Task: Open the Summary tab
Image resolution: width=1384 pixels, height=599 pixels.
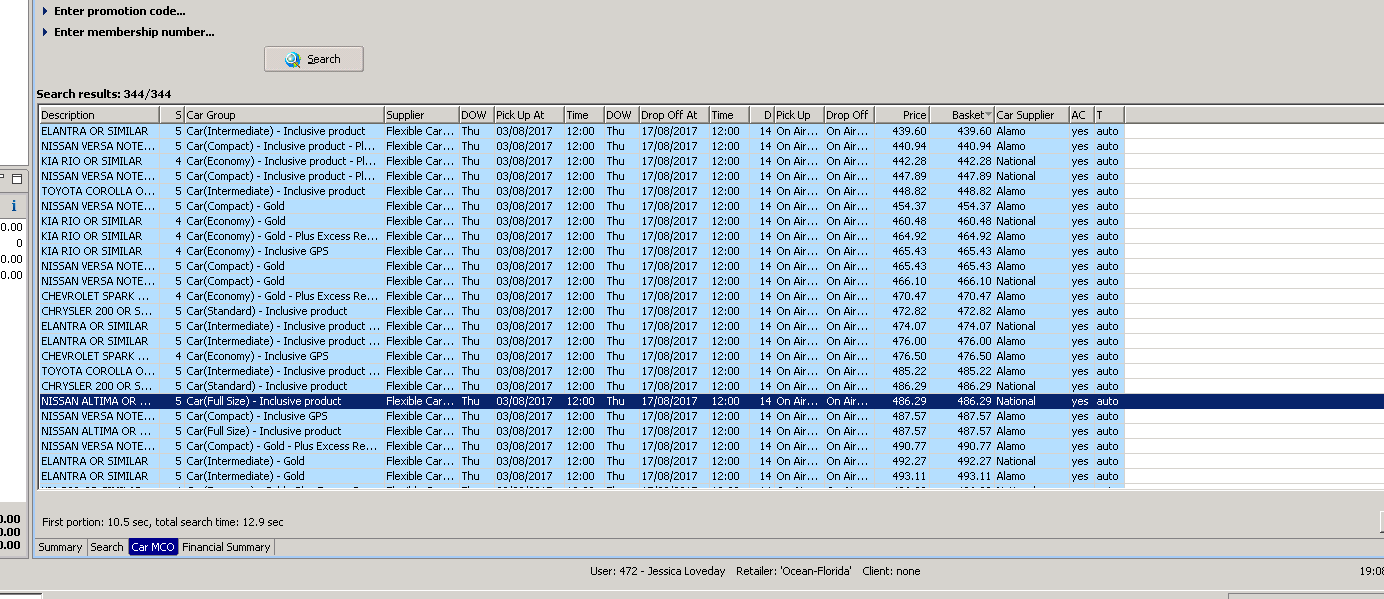Action: [x=60, y=547]
